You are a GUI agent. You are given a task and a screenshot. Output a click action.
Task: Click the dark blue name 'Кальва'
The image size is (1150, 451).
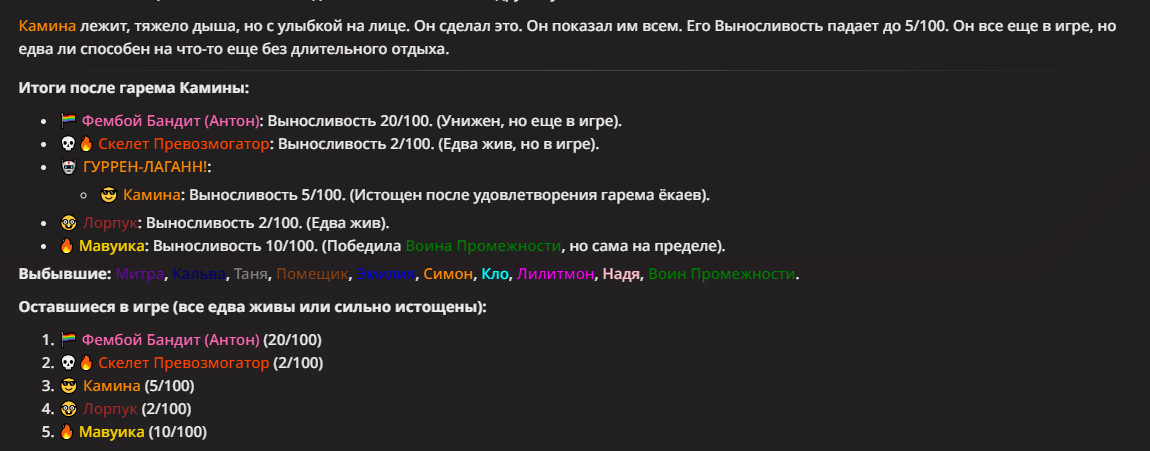[199, 274]
